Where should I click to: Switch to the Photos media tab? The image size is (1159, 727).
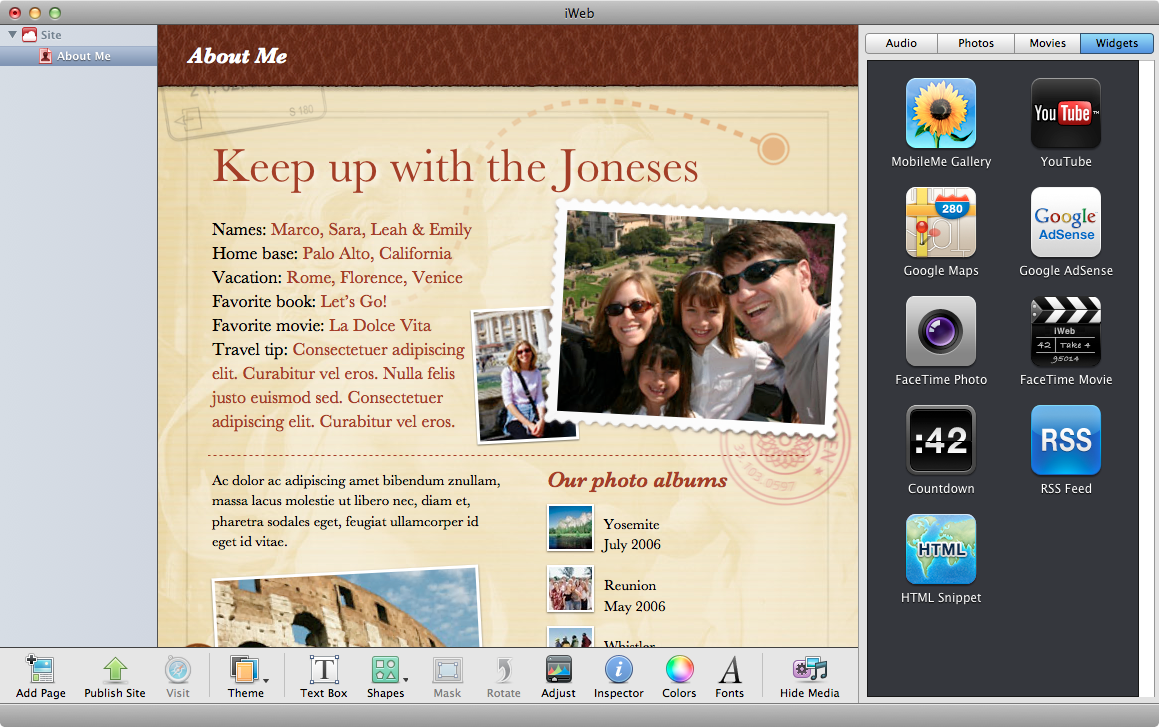pyautogui.click(x=976, y=43)
